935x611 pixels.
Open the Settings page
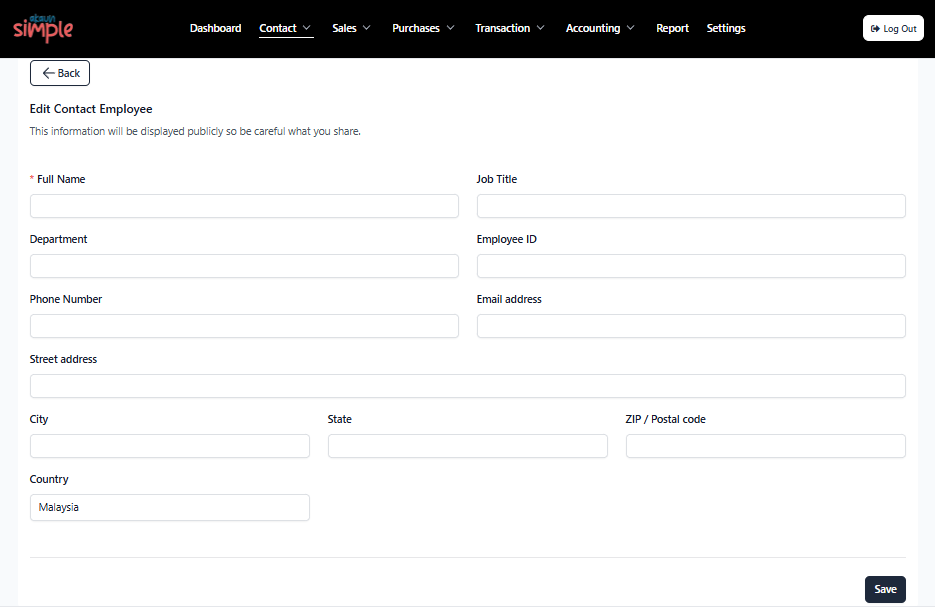(726, 28)
